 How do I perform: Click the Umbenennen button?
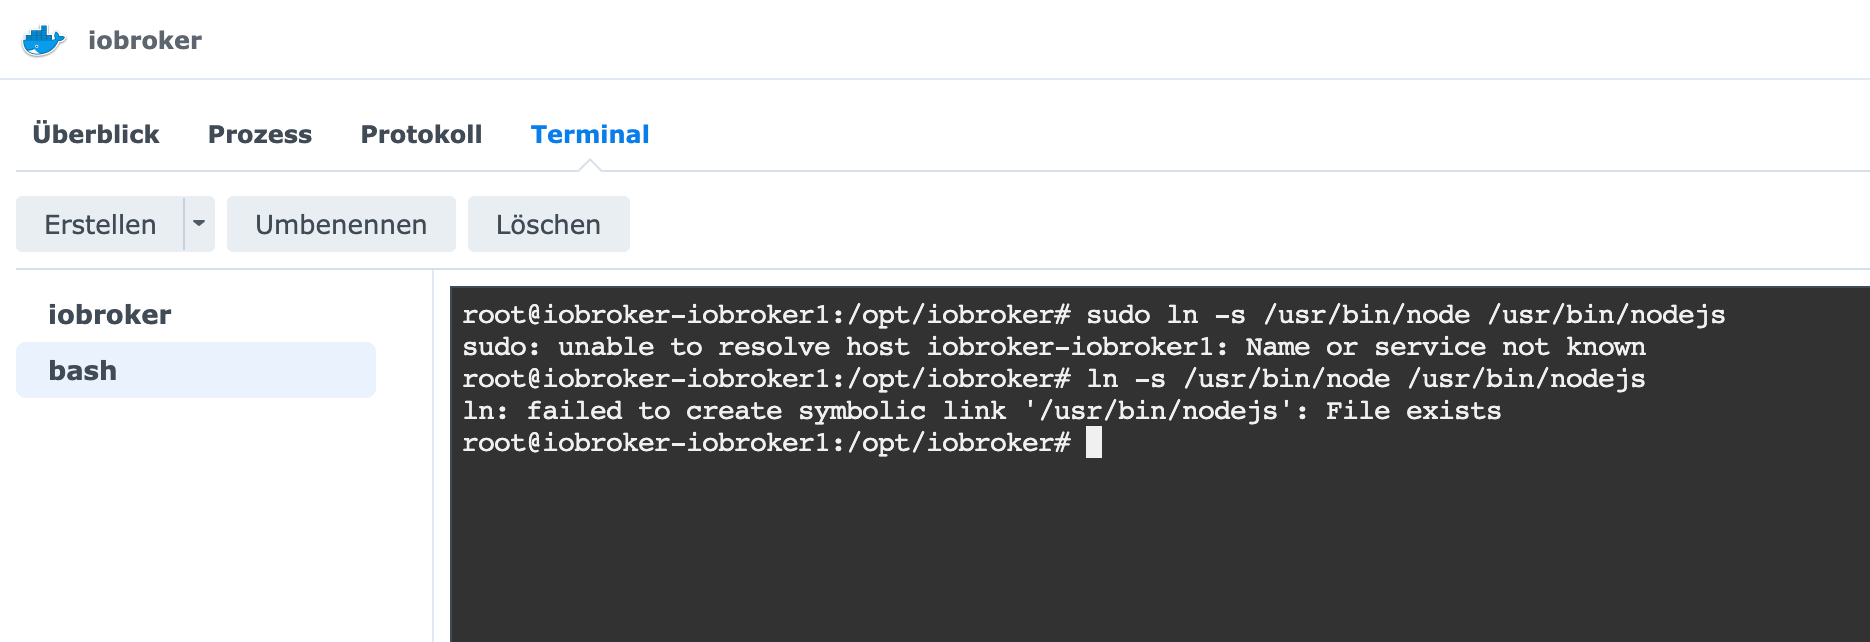[x=341, y=225]
